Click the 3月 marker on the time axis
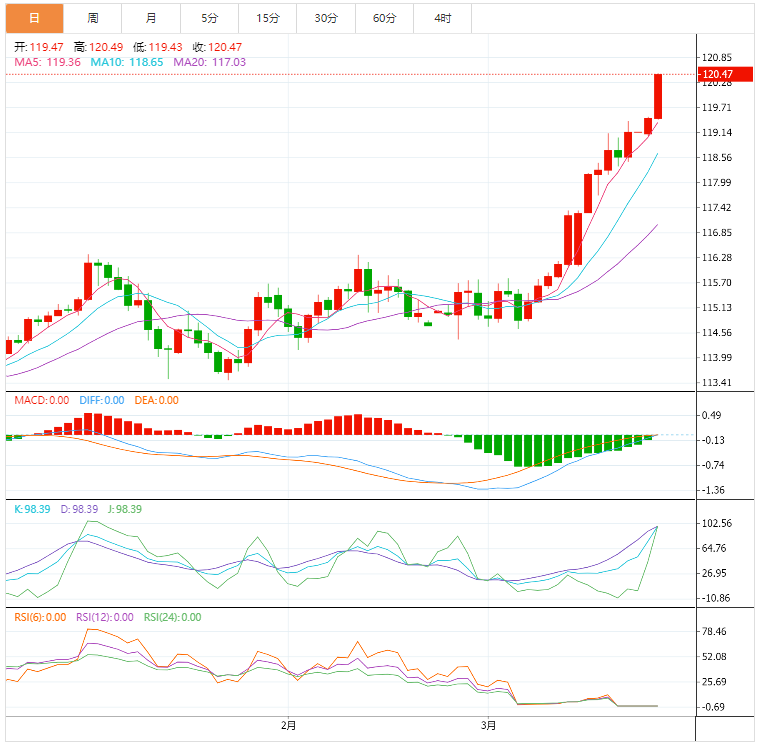This screenshot has height=750, width=766. pos(487,725)
